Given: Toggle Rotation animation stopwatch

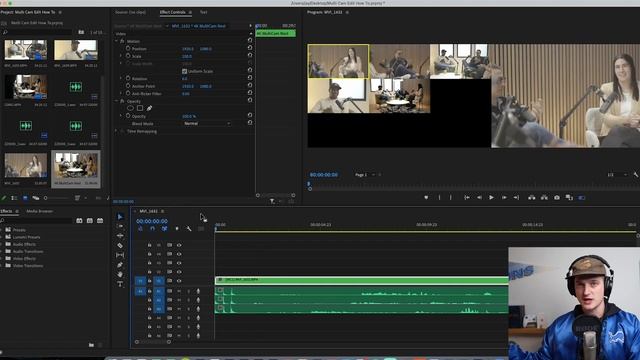Looking at the screenshot, I should tap(128, 78).
